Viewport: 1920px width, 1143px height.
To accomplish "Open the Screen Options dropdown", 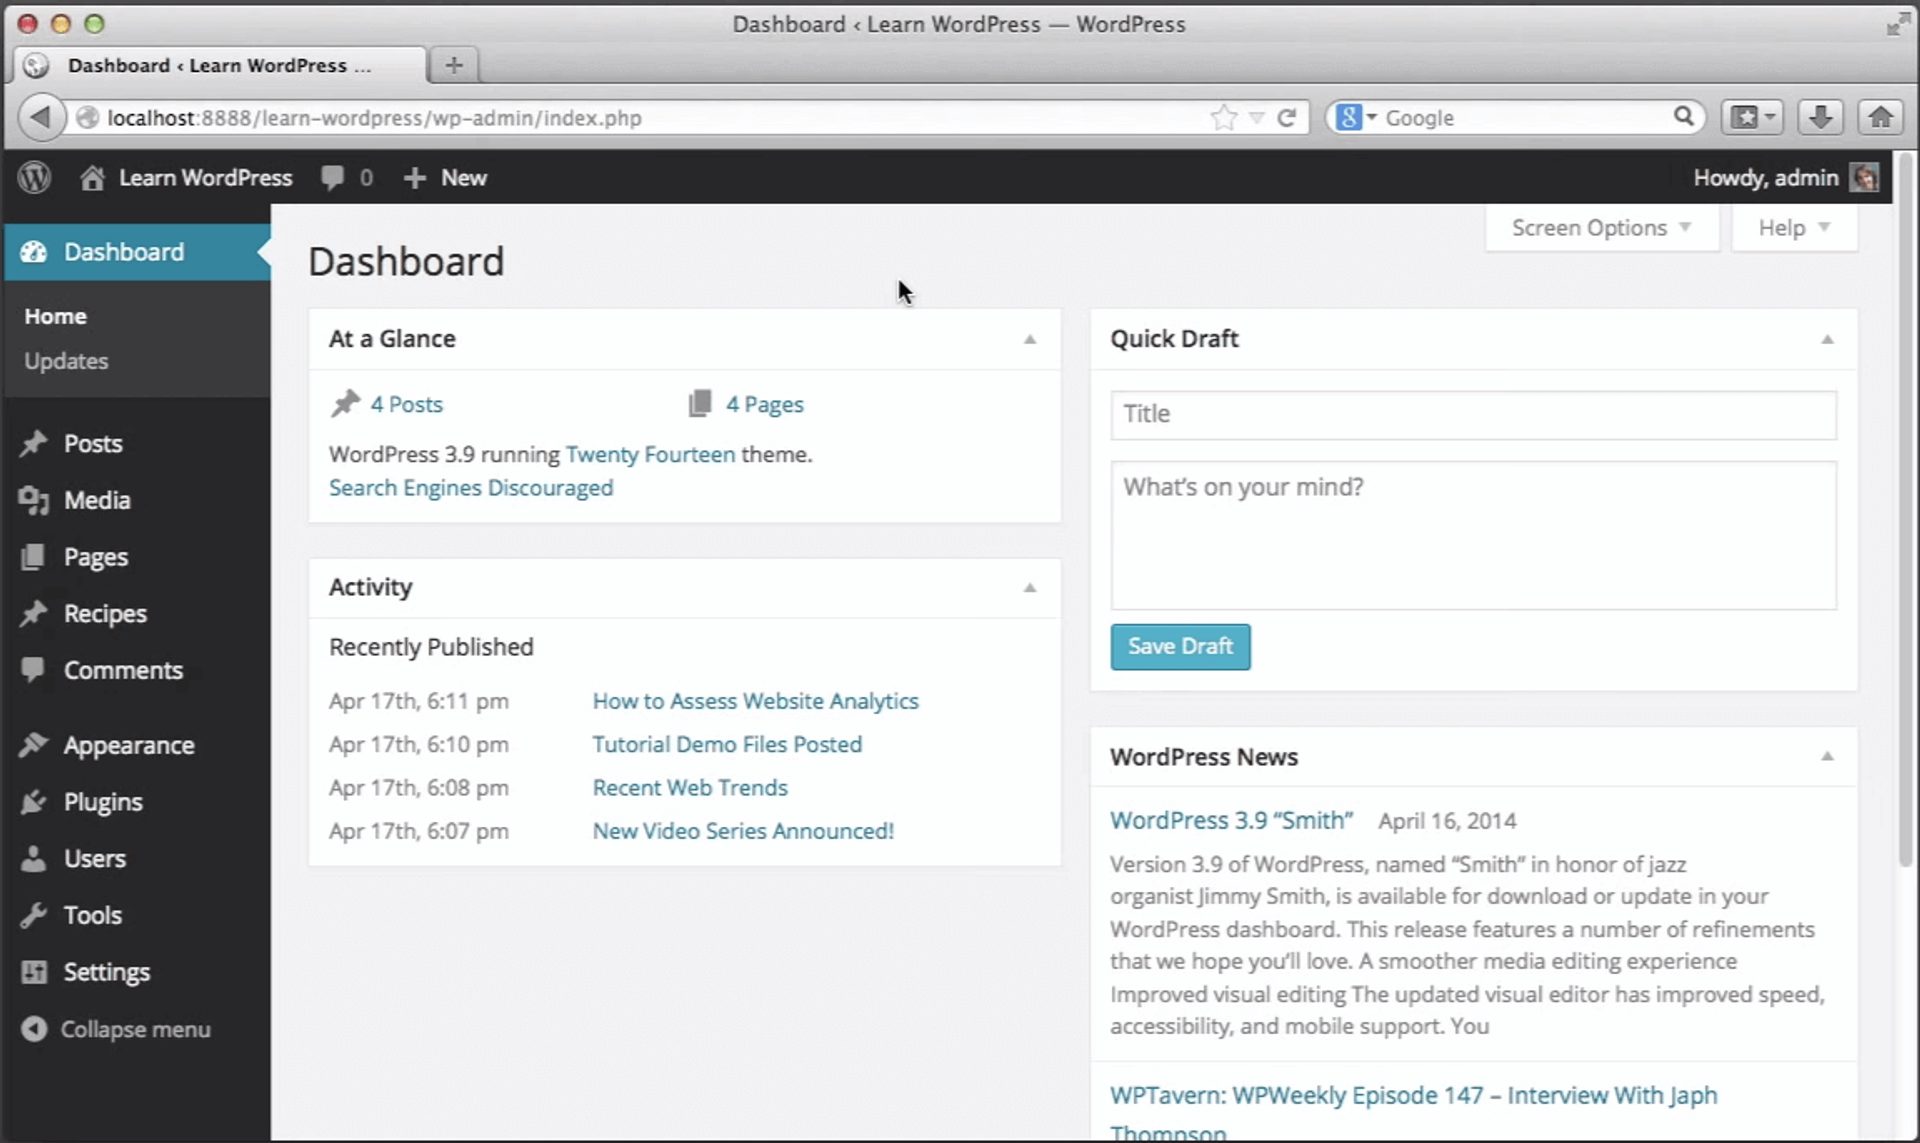I will [1597, 227].
